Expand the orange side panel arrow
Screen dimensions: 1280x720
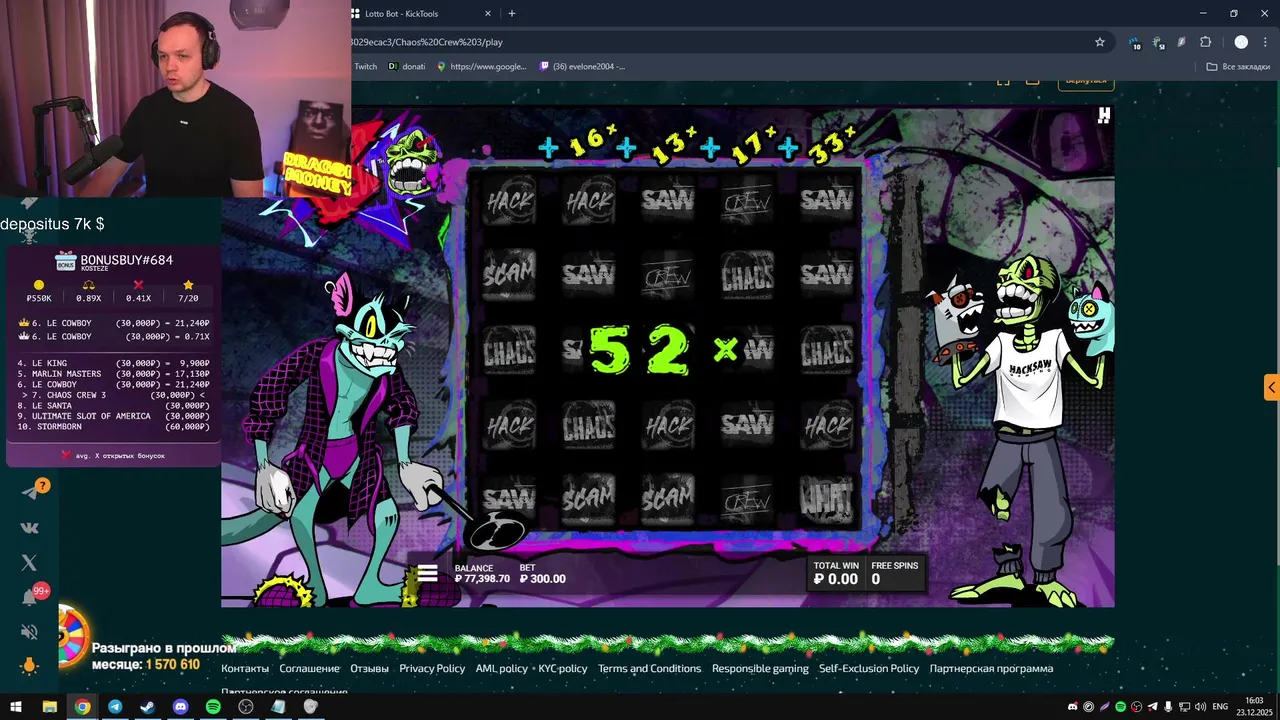click(x=1271, y=387)
